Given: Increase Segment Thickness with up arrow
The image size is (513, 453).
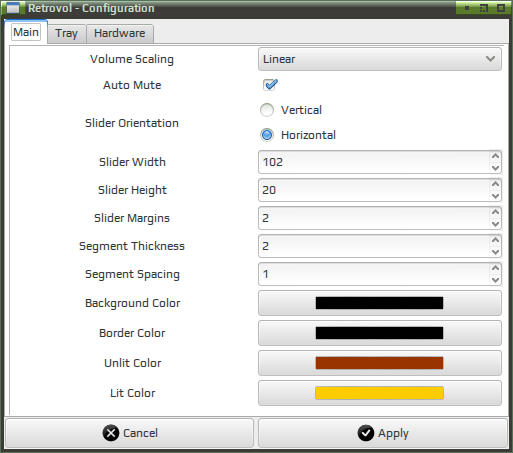Looking at the screenshot, I should pos(495,240).
